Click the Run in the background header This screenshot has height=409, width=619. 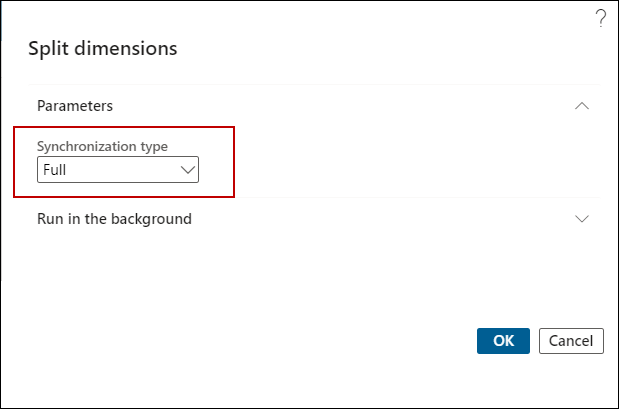click(x=114, y=218)
